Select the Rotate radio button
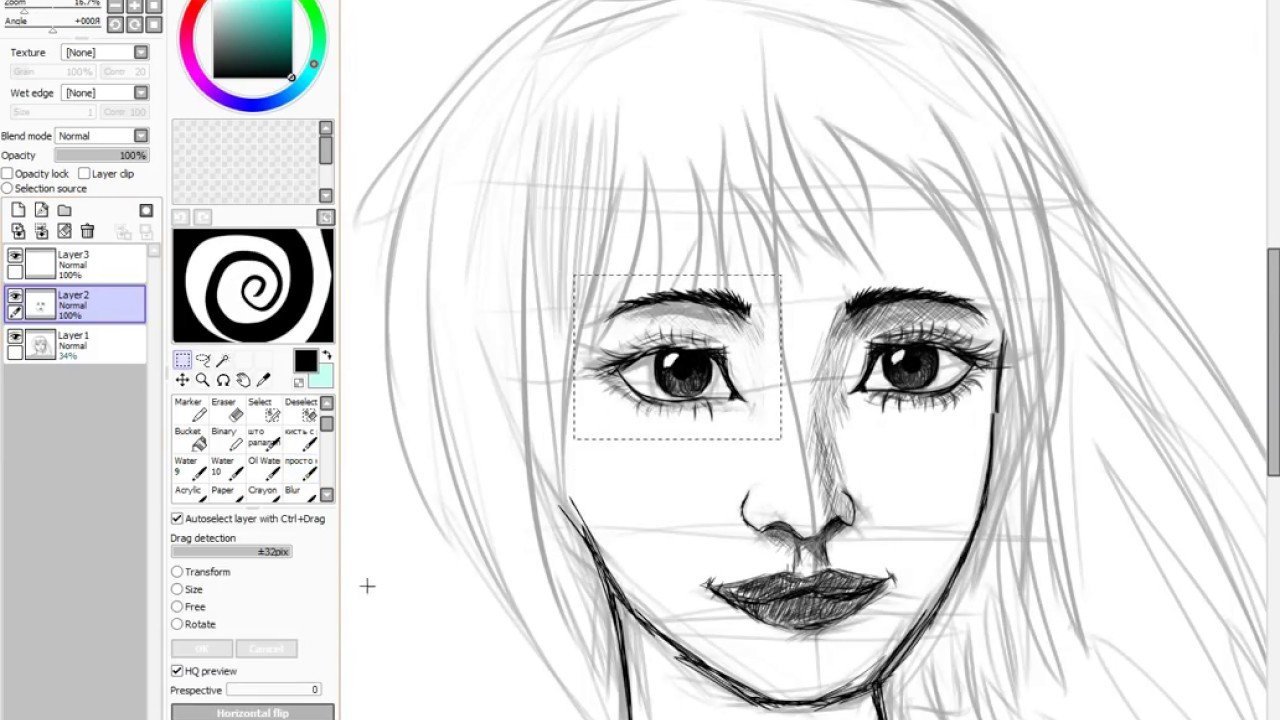 click(x=177, y=624)
